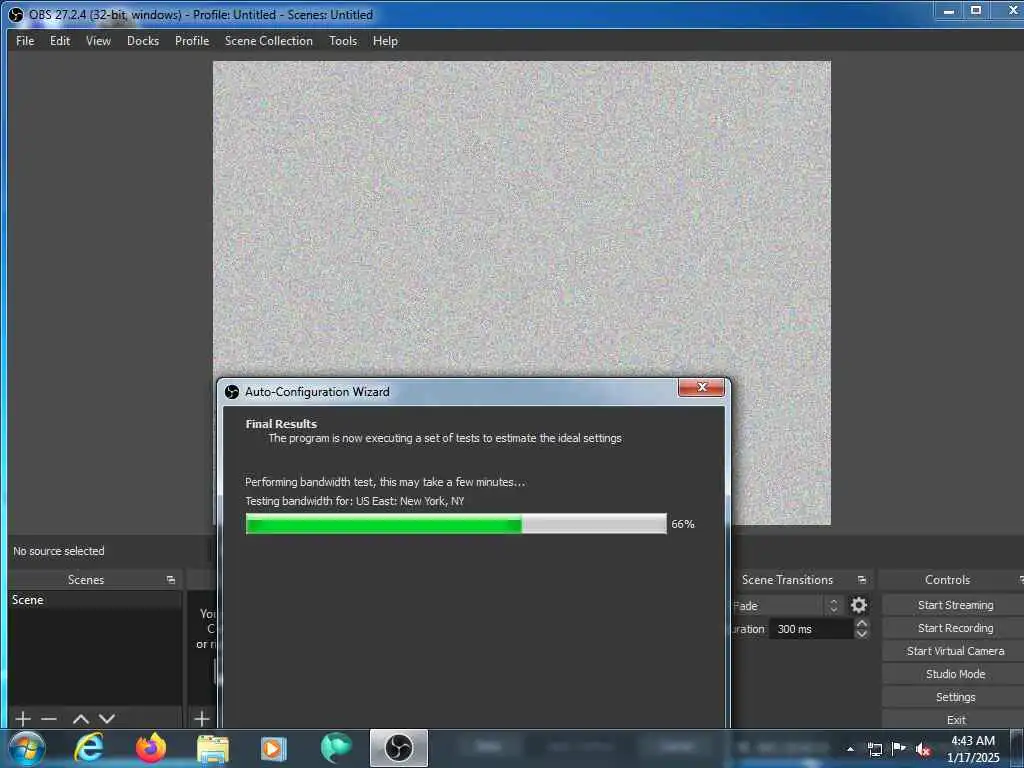
Task: Open transition properties gear icon
Action: pos(859,605)
